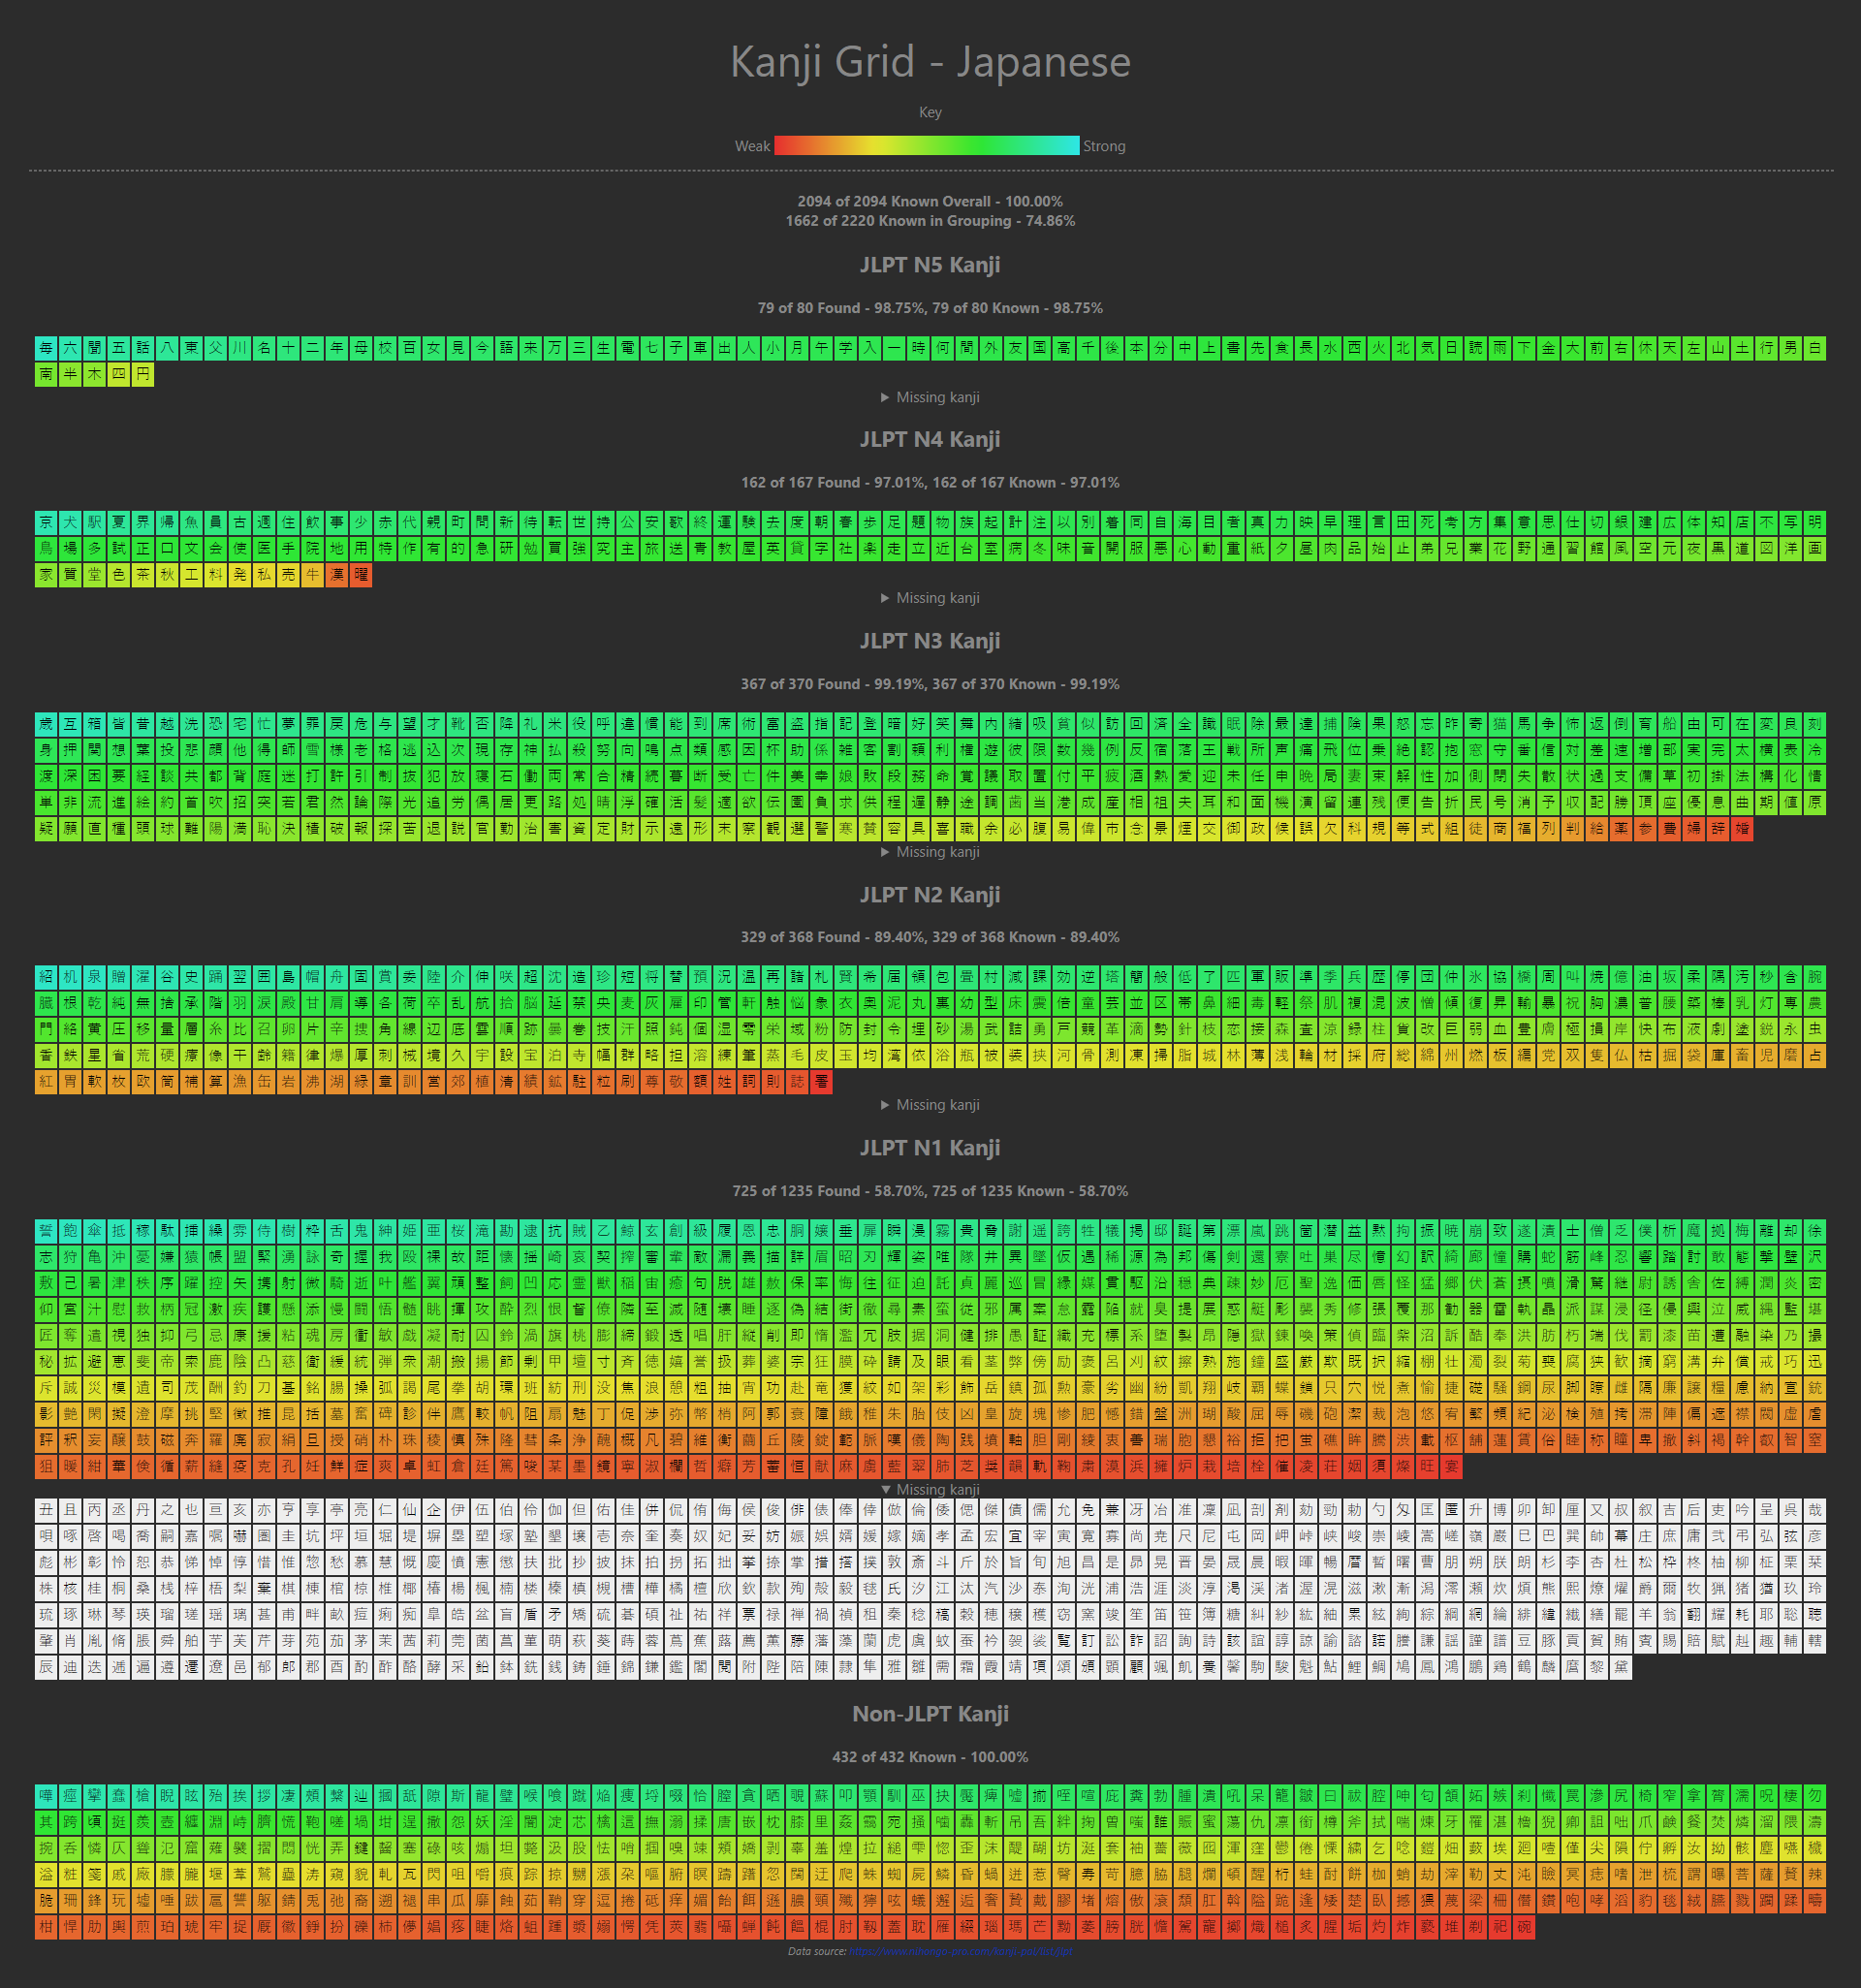Collapse Missing kanji list under JLPT N1

pyautogui.click(x=930, y=1490)
